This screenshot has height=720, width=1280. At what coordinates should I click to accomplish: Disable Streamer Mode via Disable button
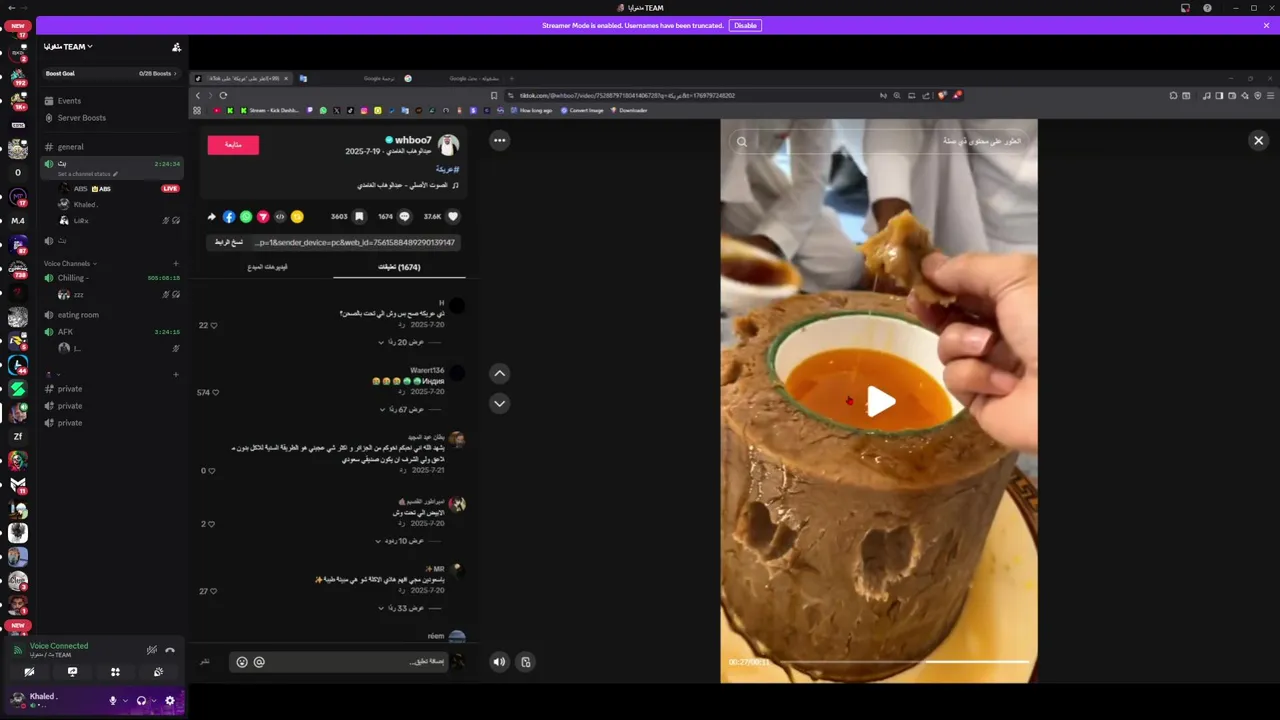pyautogui.click(x=745, y=25)
